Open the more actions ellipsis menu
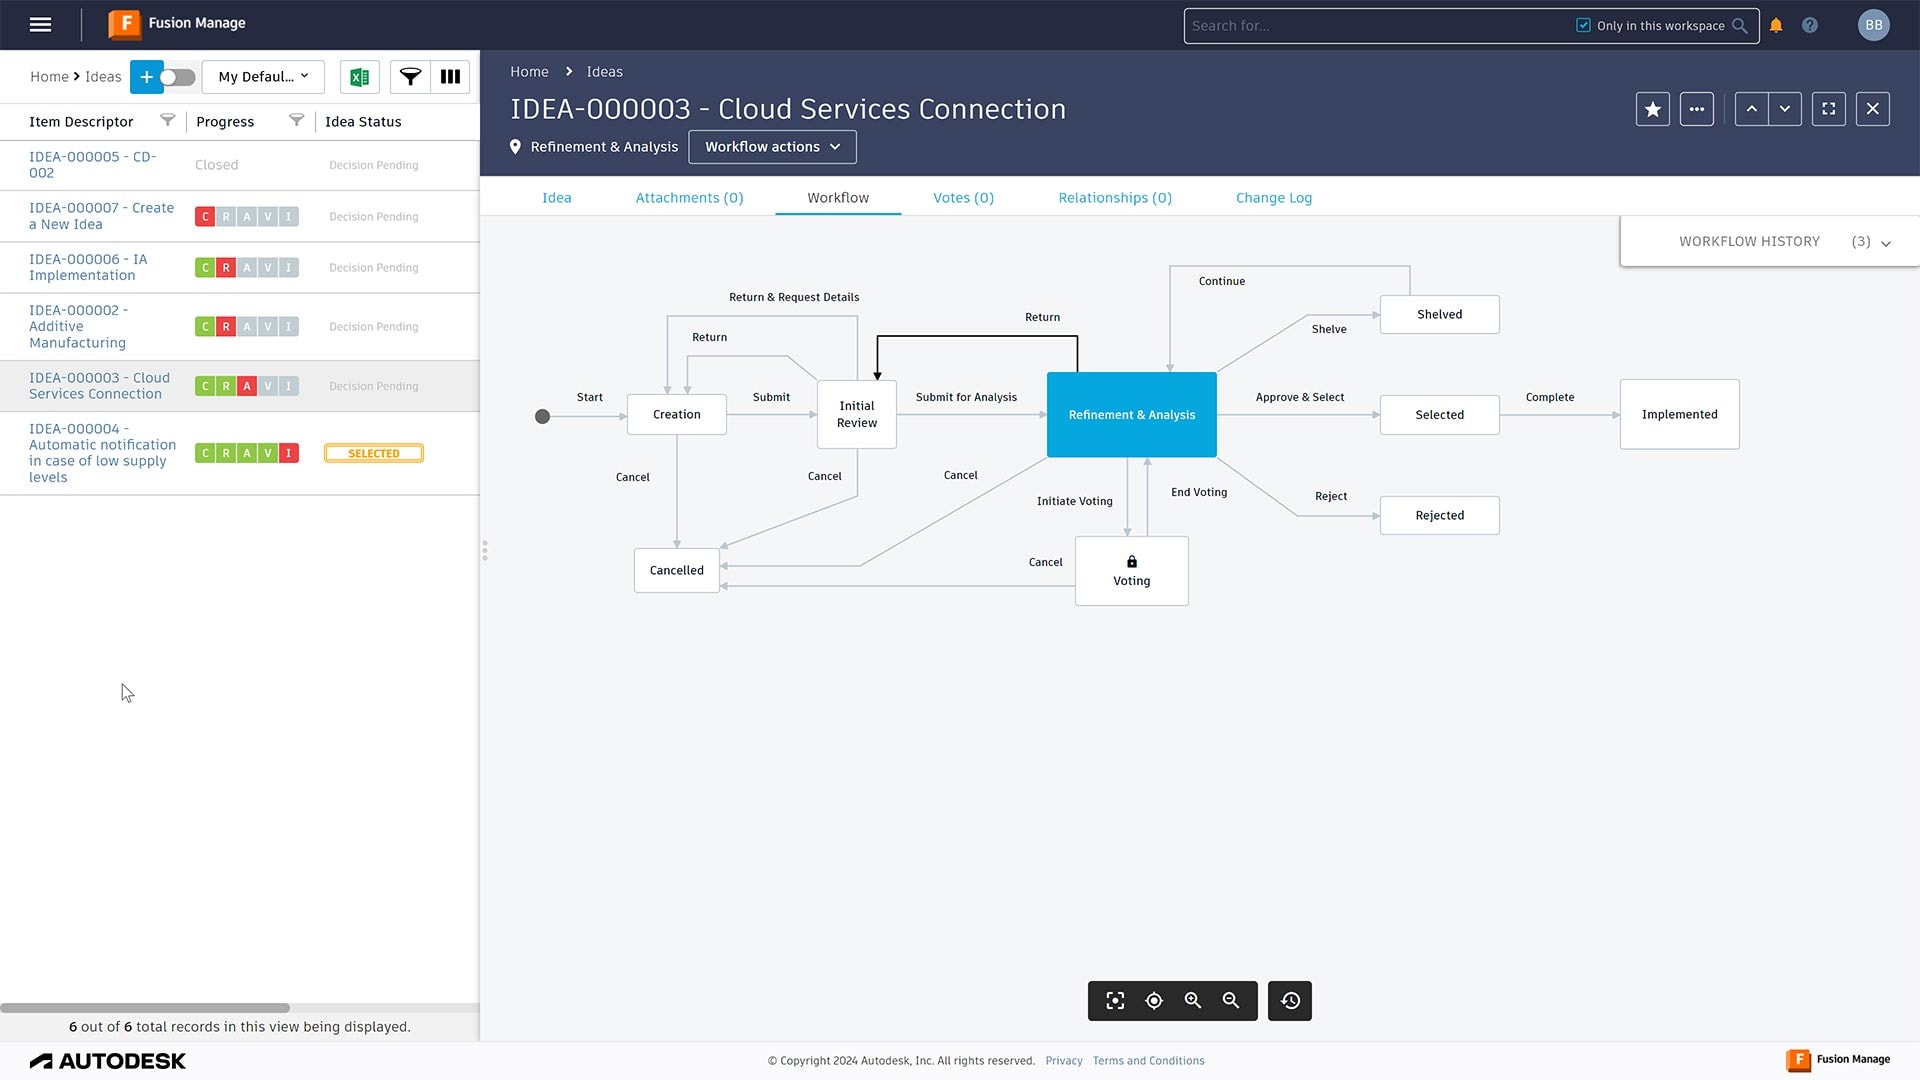 click(1697, 109)
